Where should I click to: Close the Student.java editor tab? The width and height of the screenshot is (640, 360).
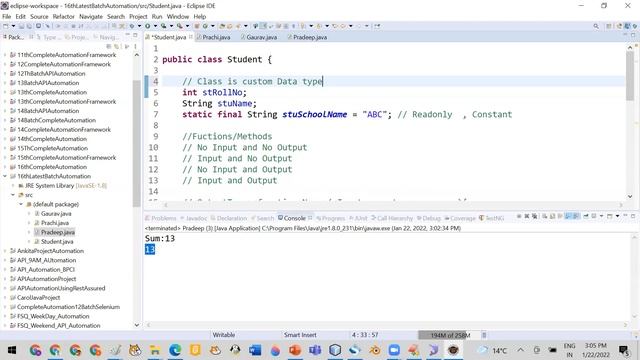[191, 37]
